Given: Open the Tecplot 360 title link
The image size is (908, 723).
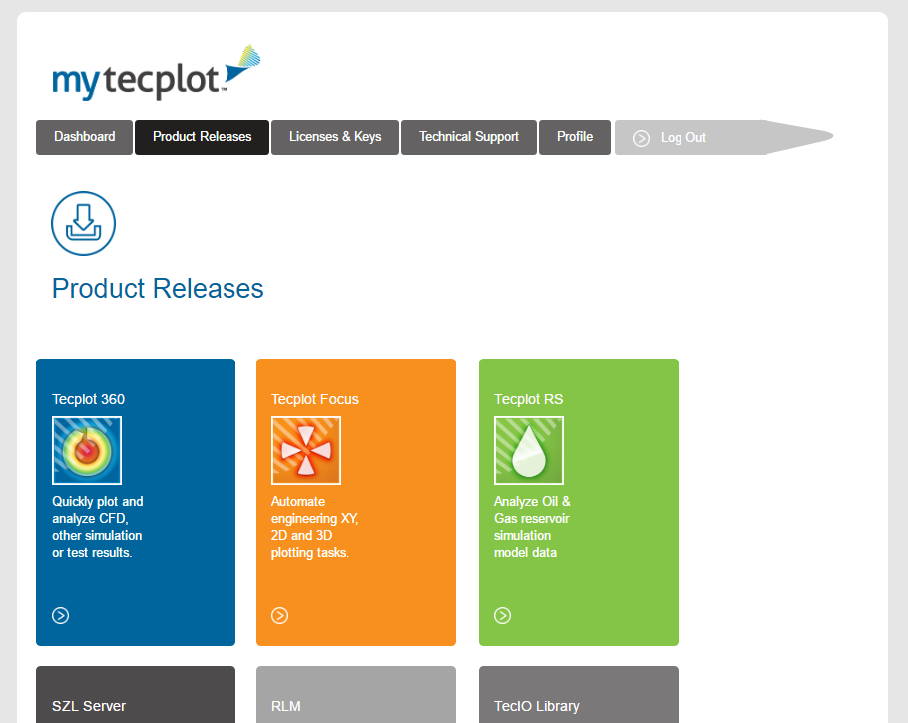Looking at the screenshot, I should tap(89, 399).
